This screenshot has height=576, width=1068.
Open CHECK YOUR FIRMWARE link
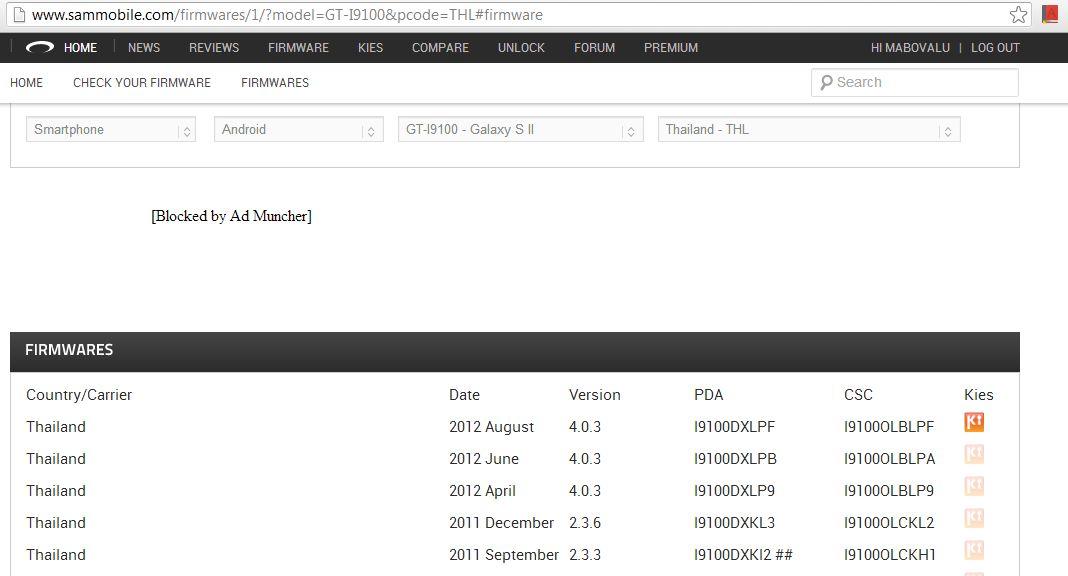coord(142,82)
